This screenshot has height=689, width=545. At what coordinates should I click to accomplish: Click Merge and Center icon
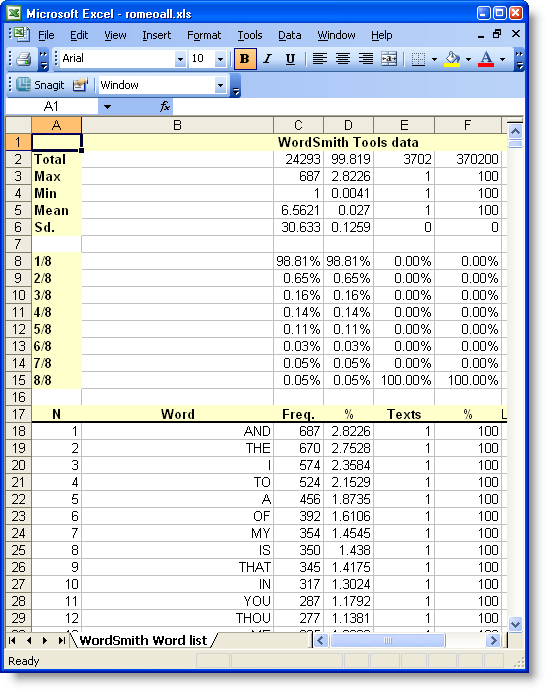pyautogui.click(x=389, y=59)
